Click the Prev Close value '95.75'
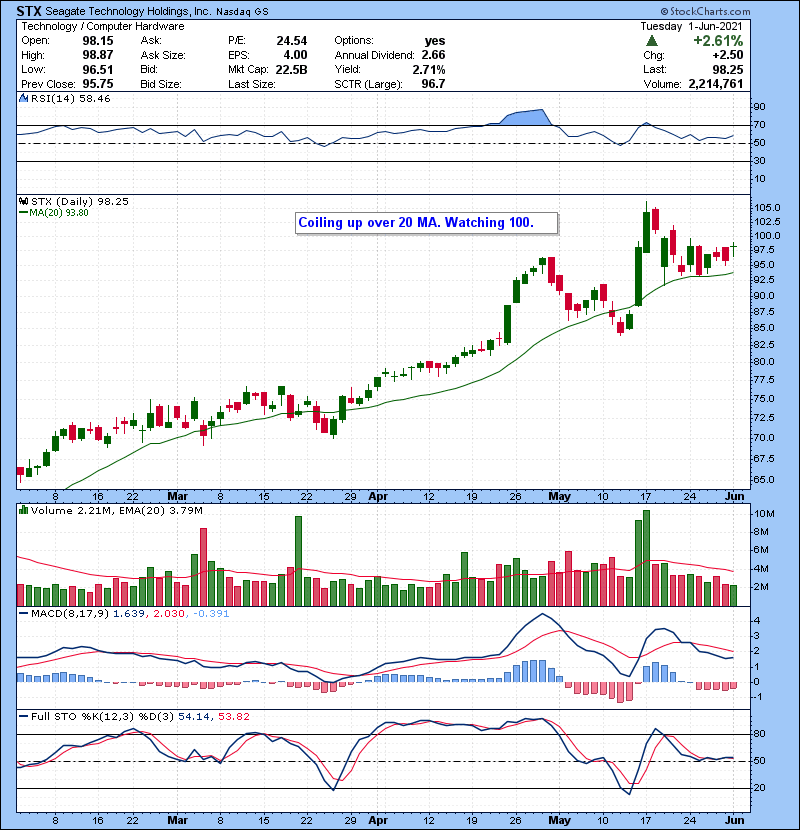 (x=97, y=84)
